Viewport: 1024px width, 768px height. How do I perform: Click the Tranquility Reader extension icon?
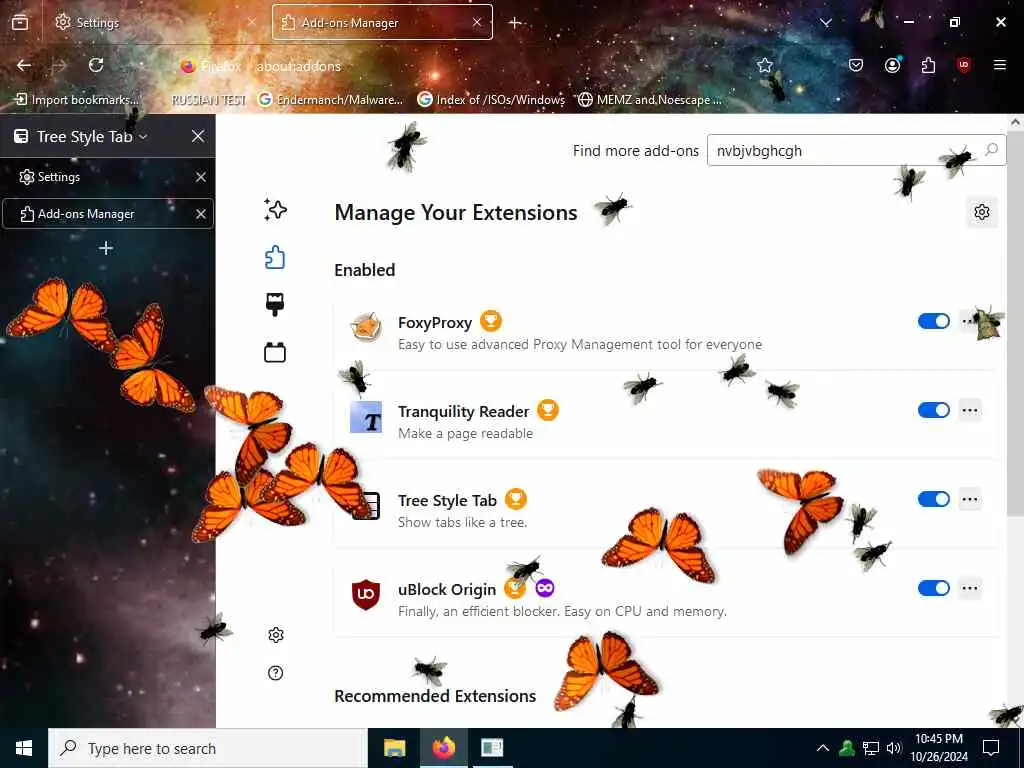tap(366, 417)
